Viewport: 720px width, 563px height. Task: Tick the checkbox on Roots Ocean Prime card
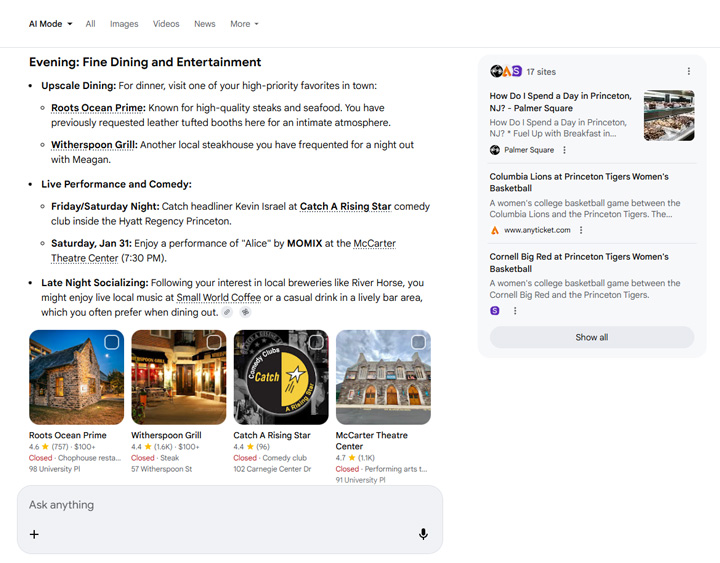pos(111,342)
